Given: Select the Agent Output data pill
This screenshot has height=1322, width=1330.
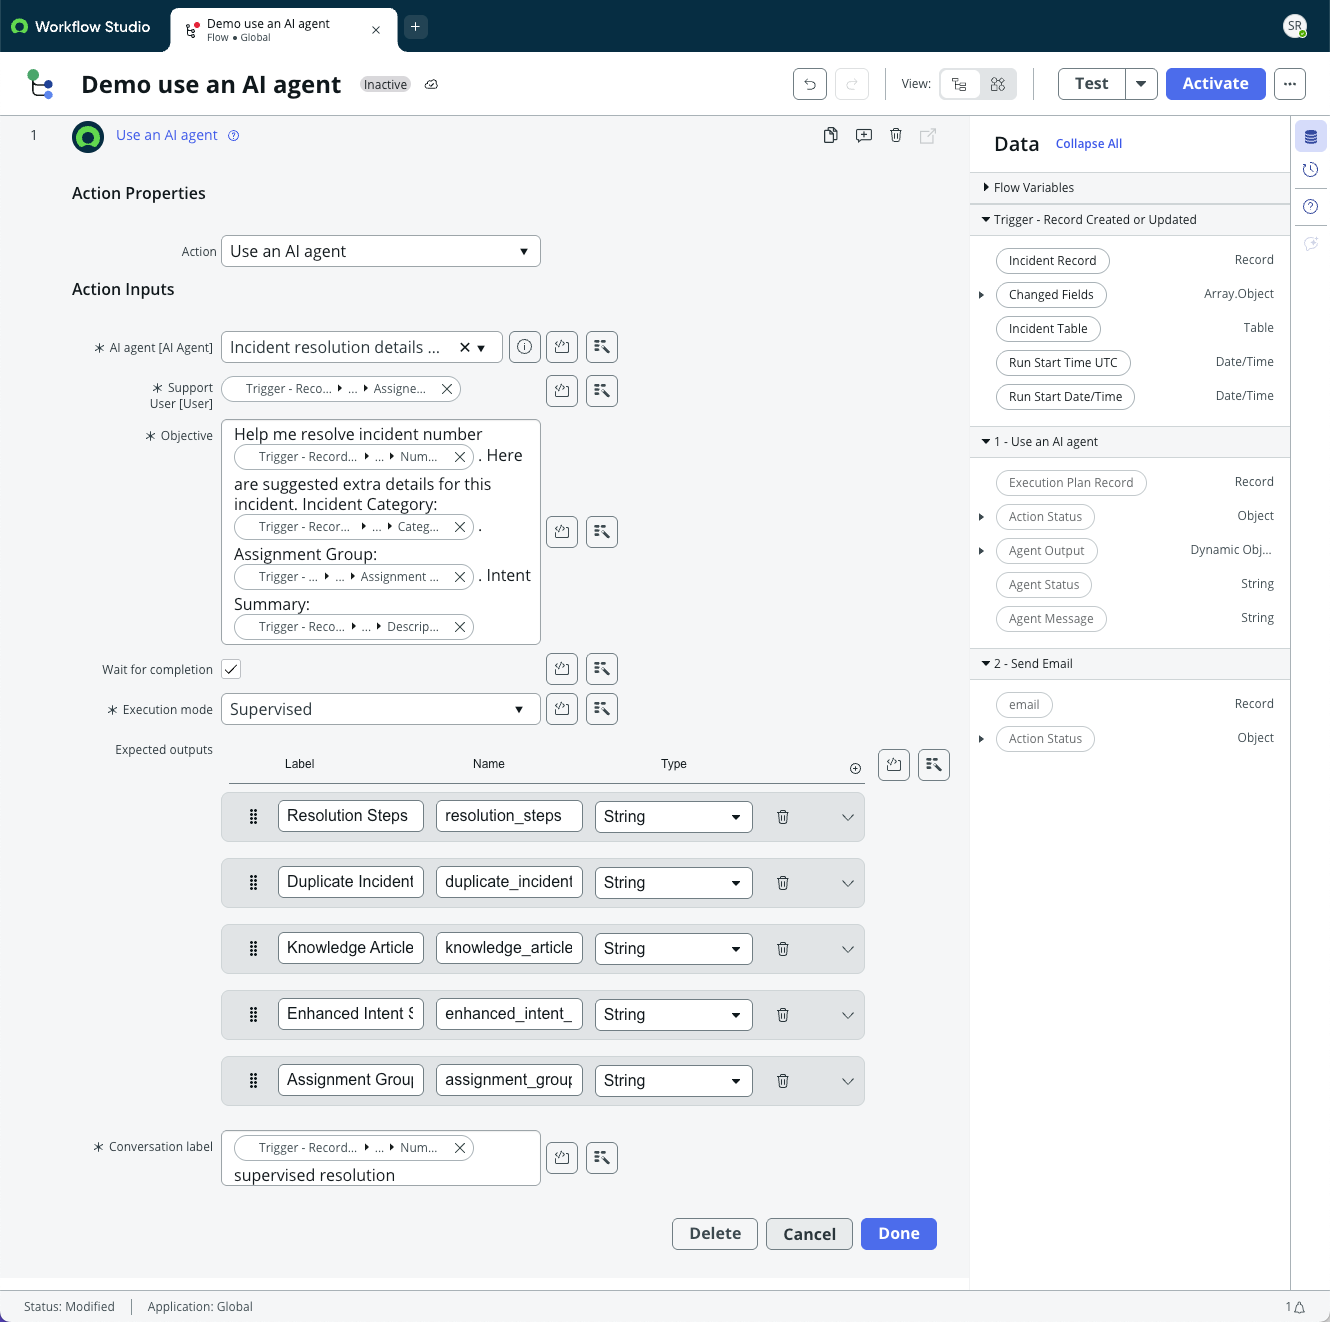Looking at the screenshot, I should (1047, 551).
